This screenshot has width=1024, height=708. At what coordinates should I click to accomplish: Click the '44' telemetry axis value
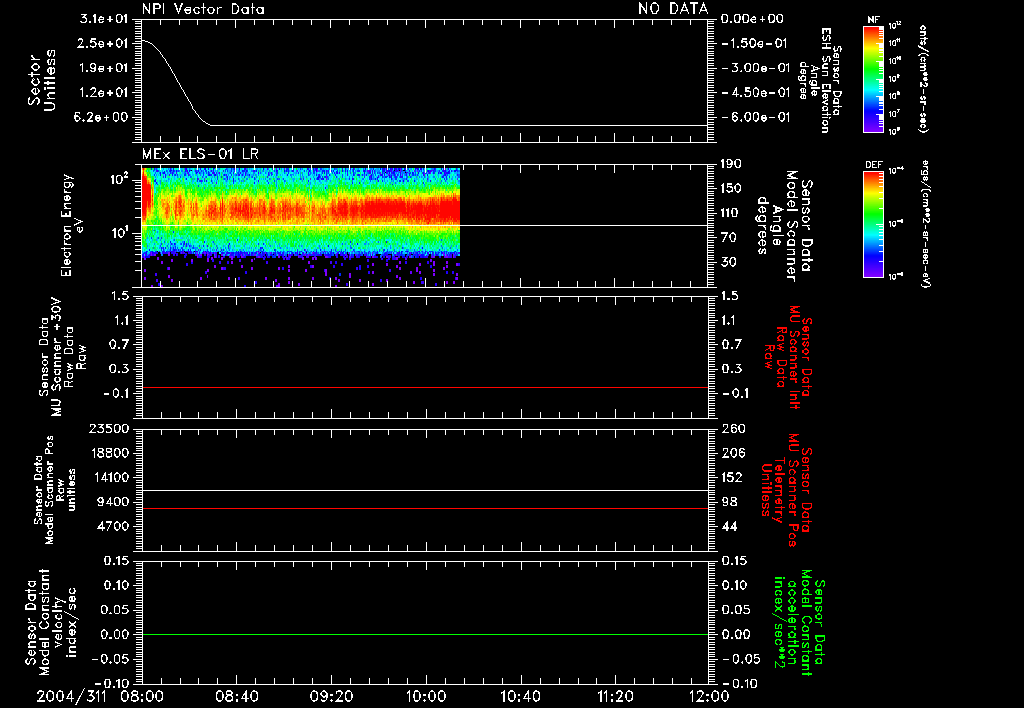tap(728, 526)
